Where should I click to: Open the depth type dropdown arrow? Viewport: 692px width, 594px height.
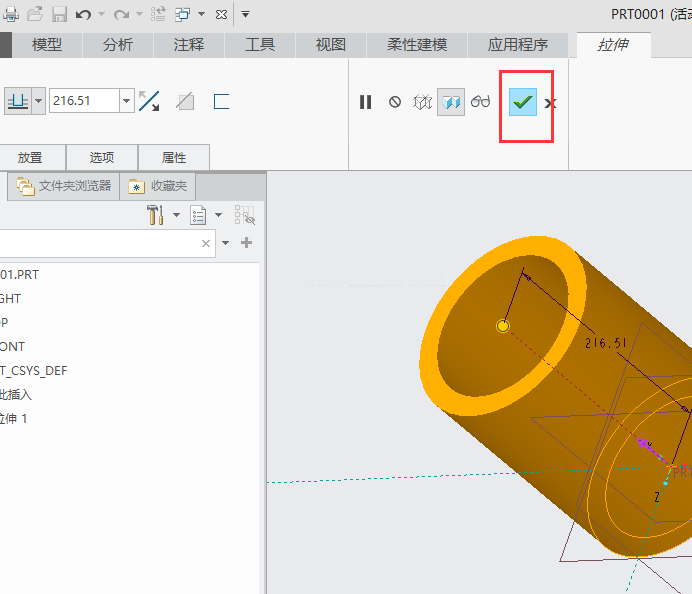pyautogui.click(x=39, y=101)
